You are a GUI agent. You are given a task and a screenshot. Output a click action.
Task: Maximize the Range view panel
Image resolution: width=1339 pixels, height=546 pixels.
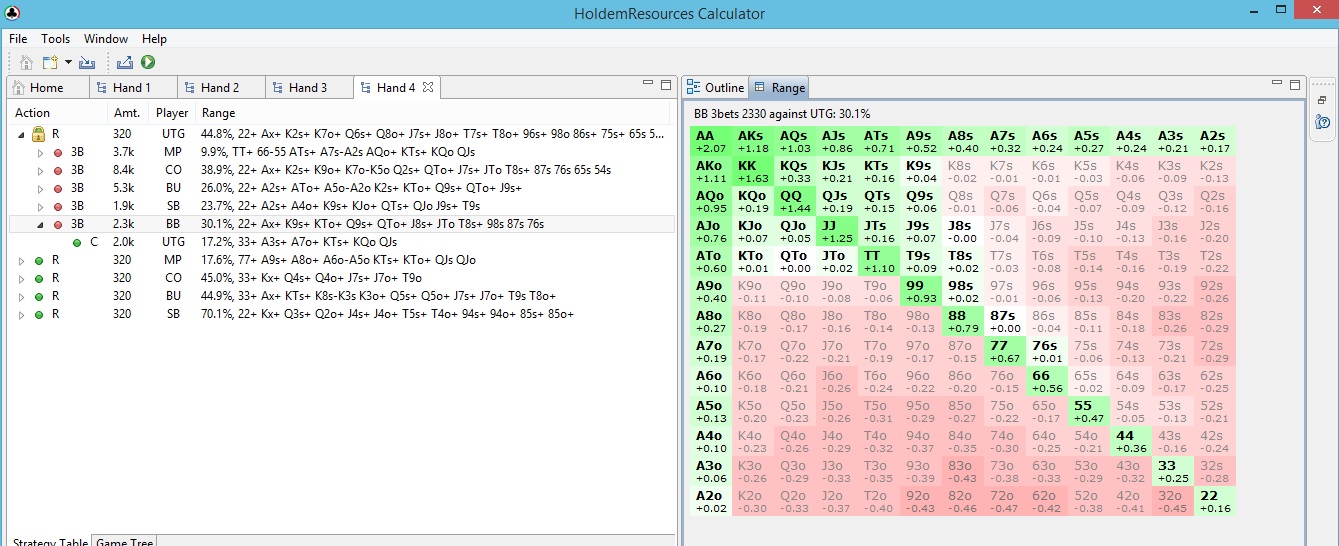1294,85
